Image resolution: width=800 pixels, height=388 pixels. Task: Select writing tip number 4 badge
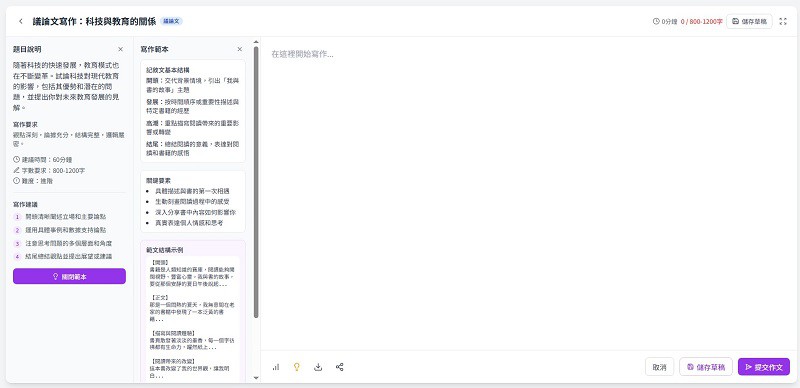[17, 257]
